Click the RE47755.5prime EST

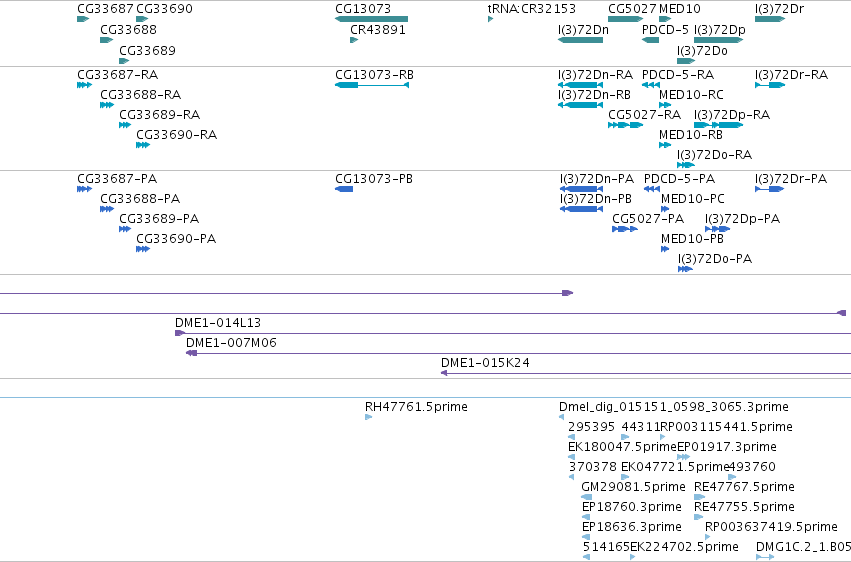(698, 517)
